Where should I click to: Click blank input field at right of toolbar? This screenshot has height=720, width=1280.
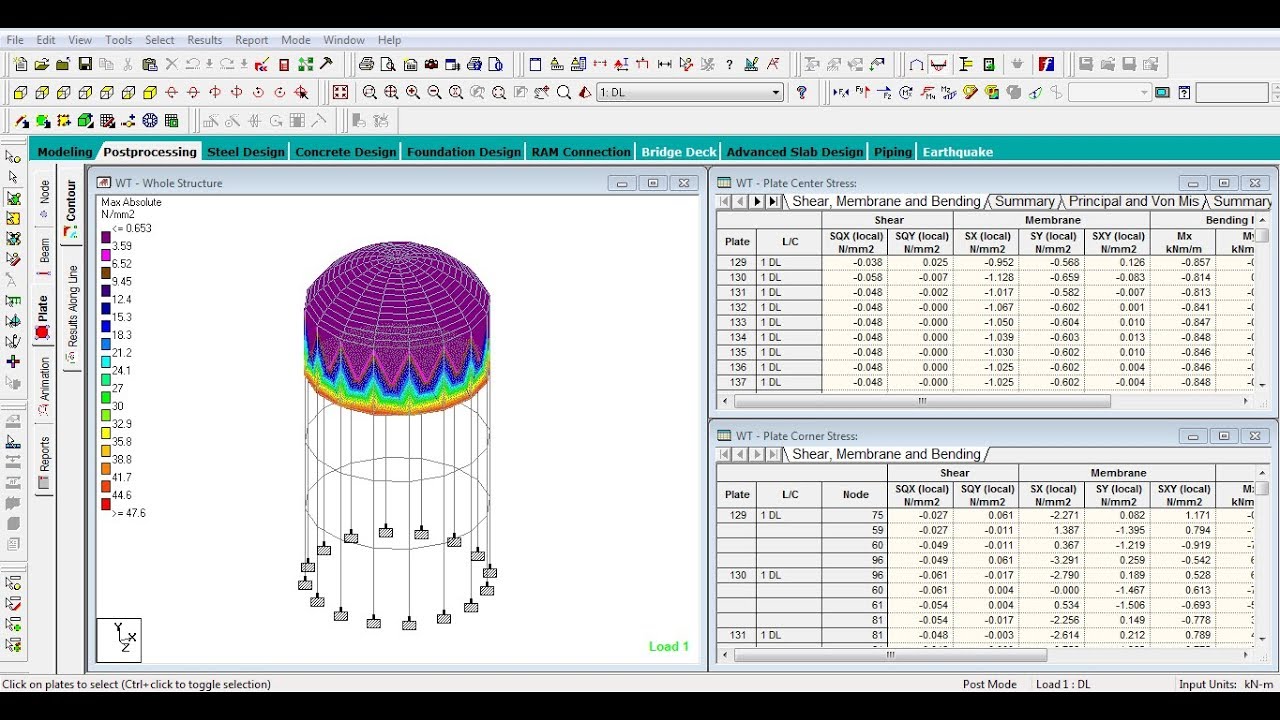[1232, 92]
